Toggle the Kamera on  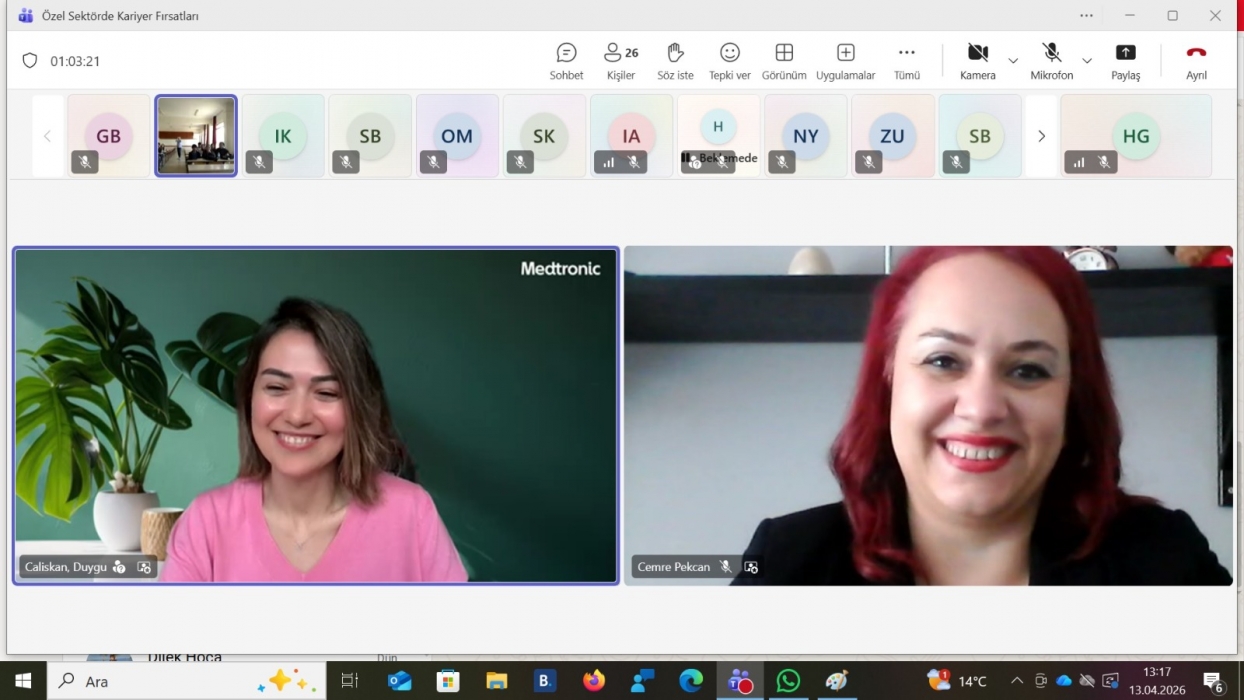pyautogui.click(x=977, y=60)
